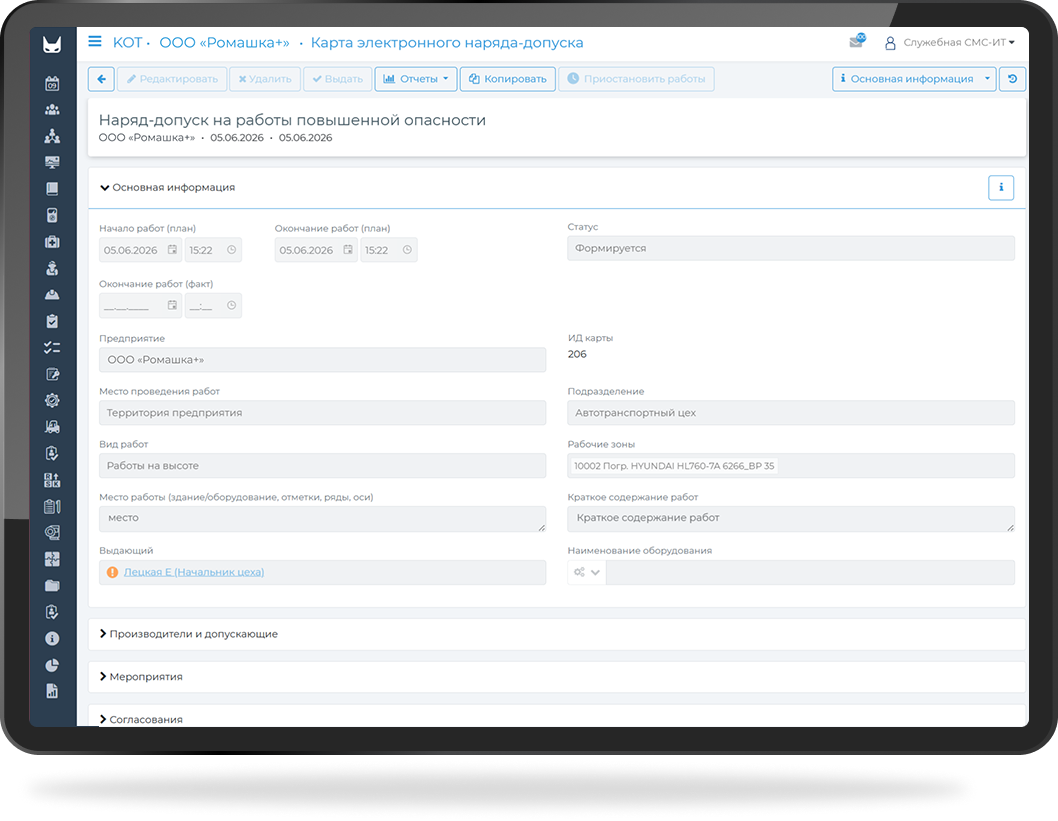
Task: Open the Служебная СМС-ИТ user menu
Action: [950, 43]
